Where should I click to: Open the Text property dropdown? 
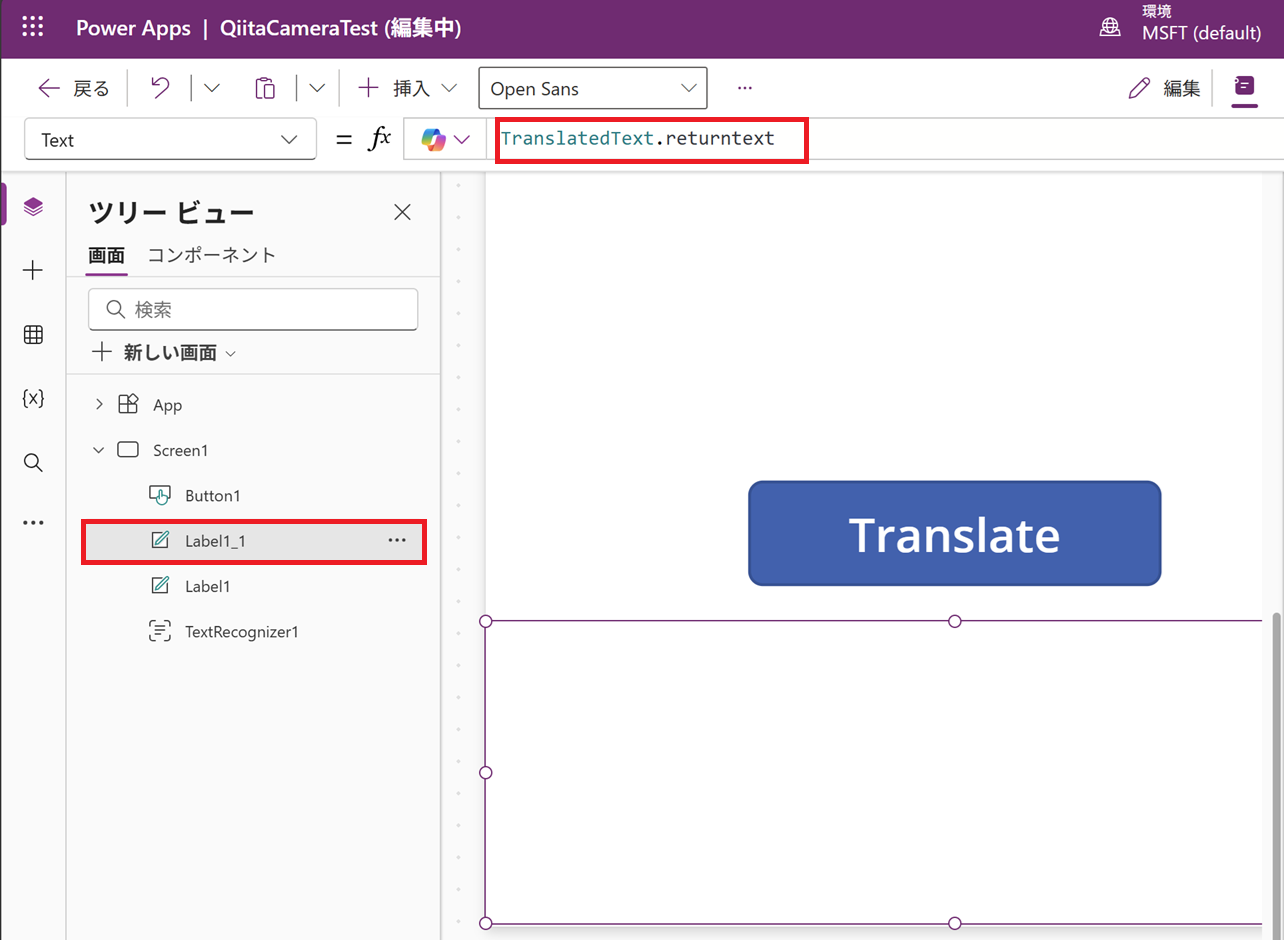point(170,140)
